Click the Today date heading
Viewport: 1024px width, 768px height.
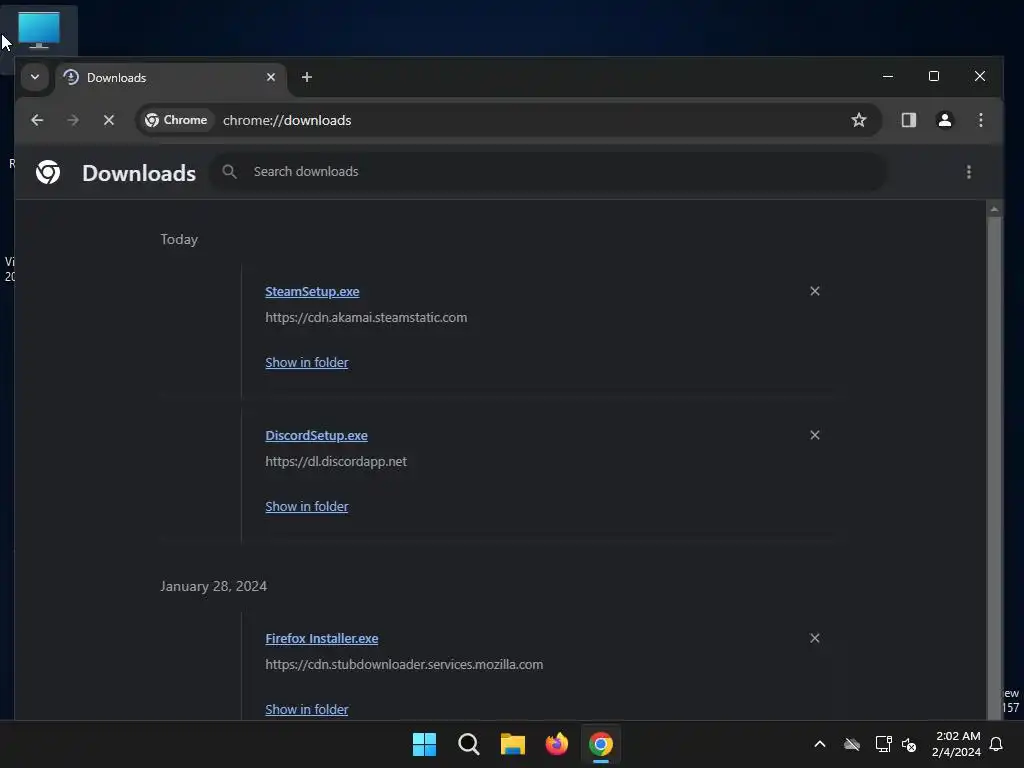point(179,240)
